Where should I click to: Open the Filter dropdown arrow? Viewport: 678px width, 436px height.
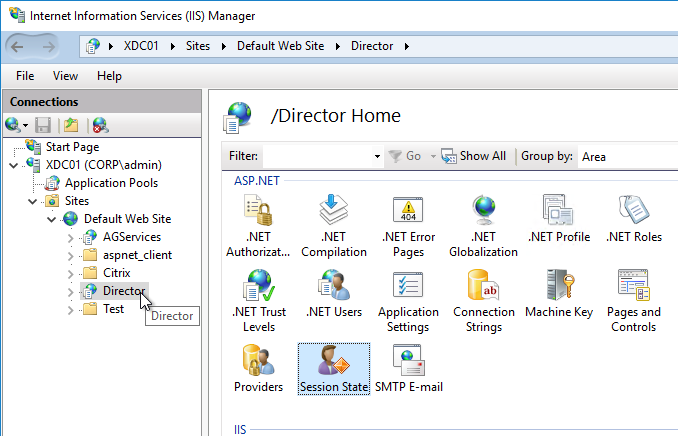377,156
